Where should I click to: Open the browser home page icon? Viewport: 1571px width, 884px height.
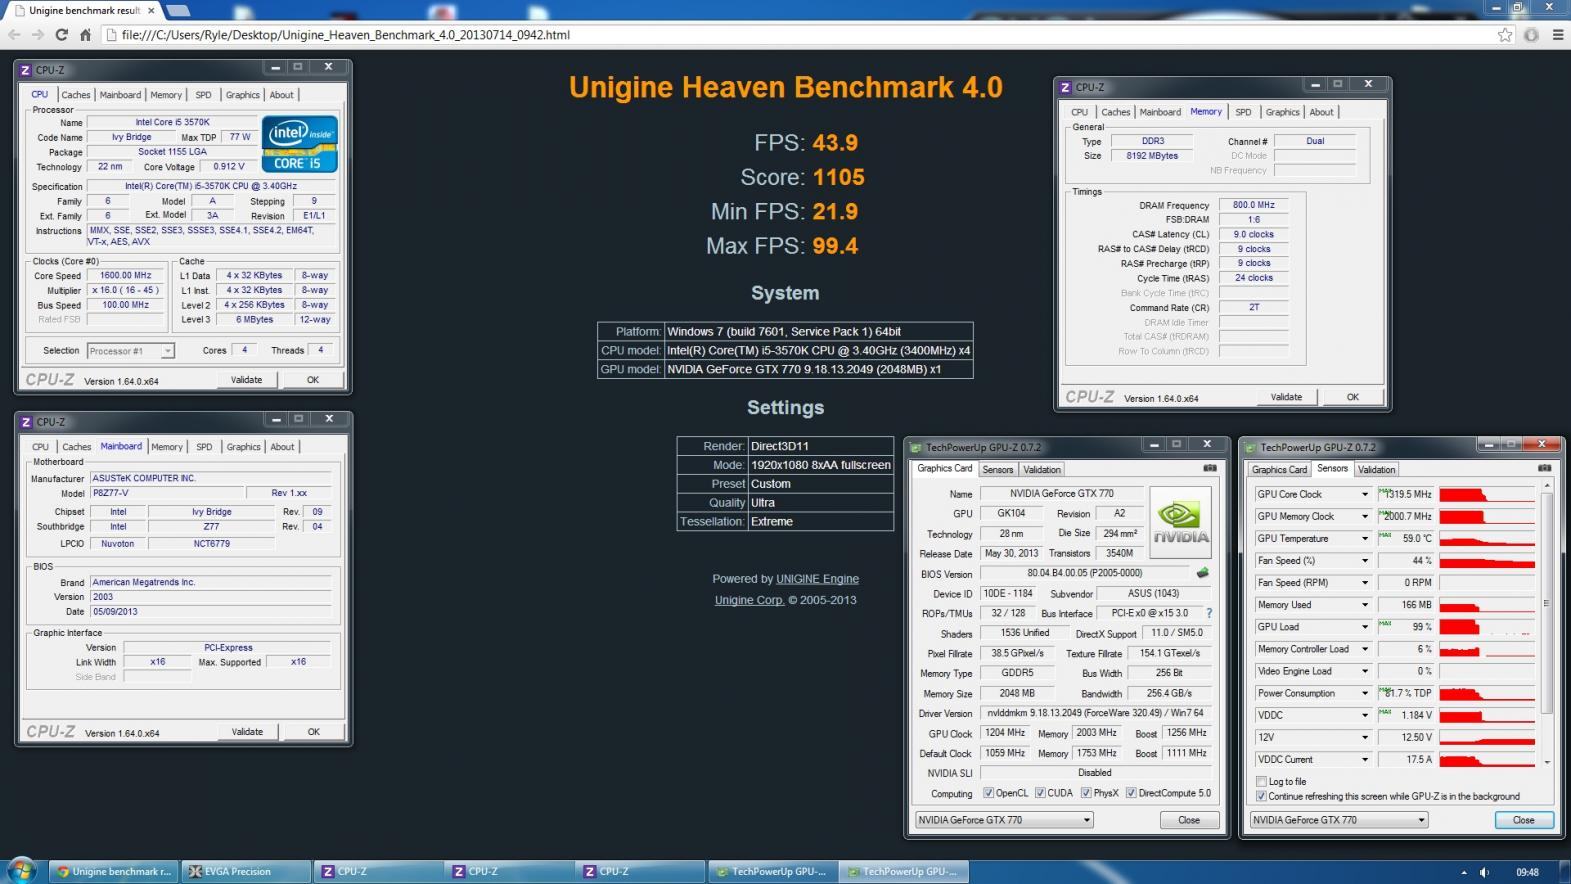pos(85,34)
